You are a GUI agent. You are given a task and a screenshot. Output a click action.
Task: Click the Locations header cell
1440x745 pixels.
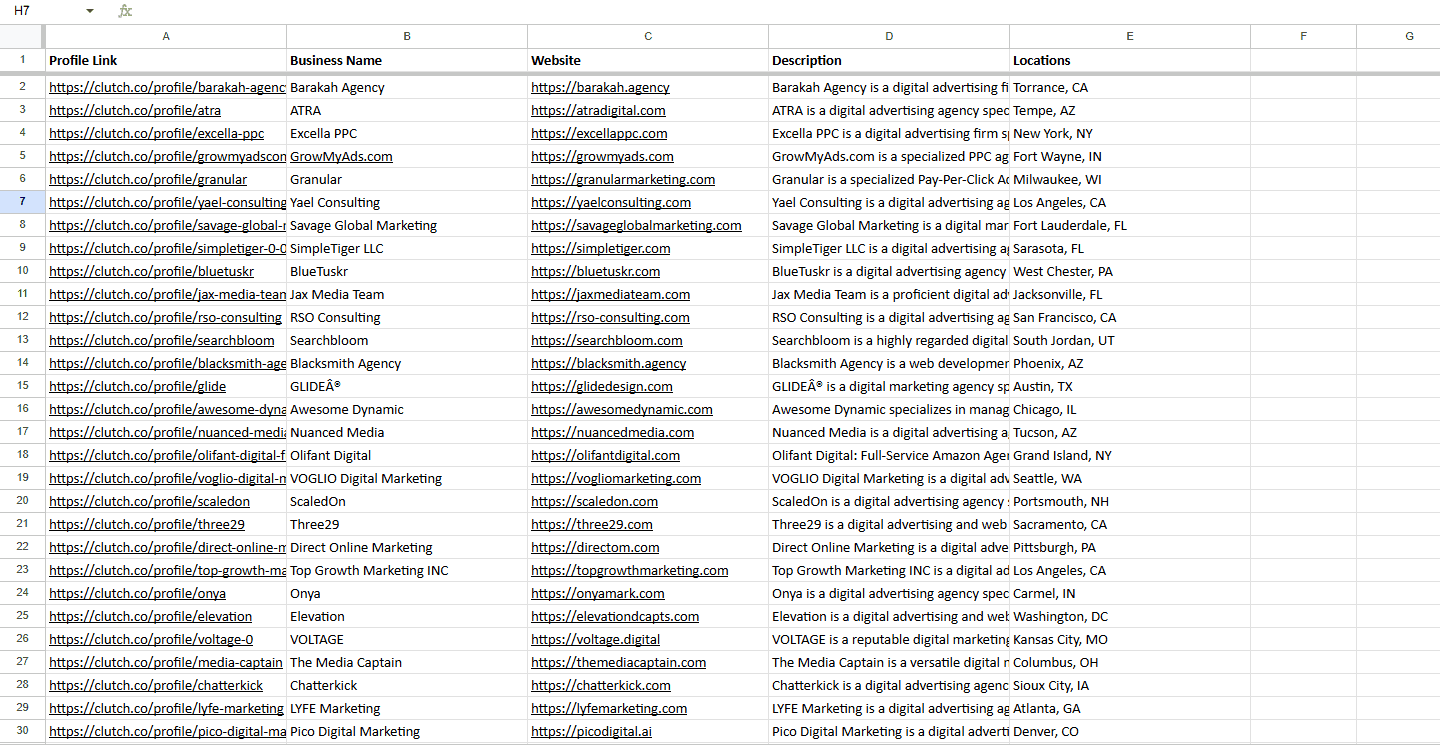1130,61
